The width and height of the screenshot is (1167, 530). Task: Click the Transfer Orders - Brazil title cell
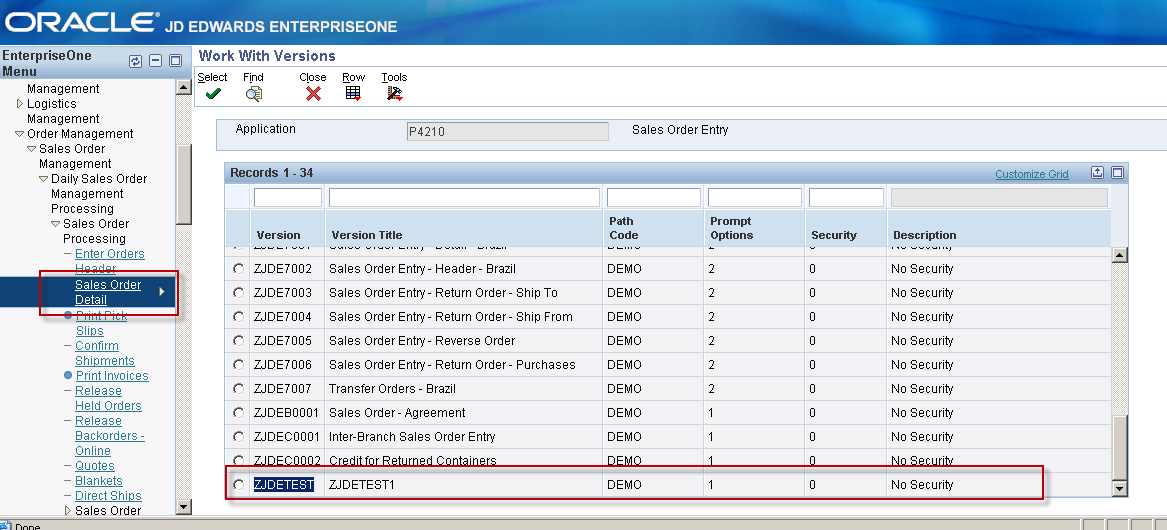pyautogui.click(x=392, y=389)
